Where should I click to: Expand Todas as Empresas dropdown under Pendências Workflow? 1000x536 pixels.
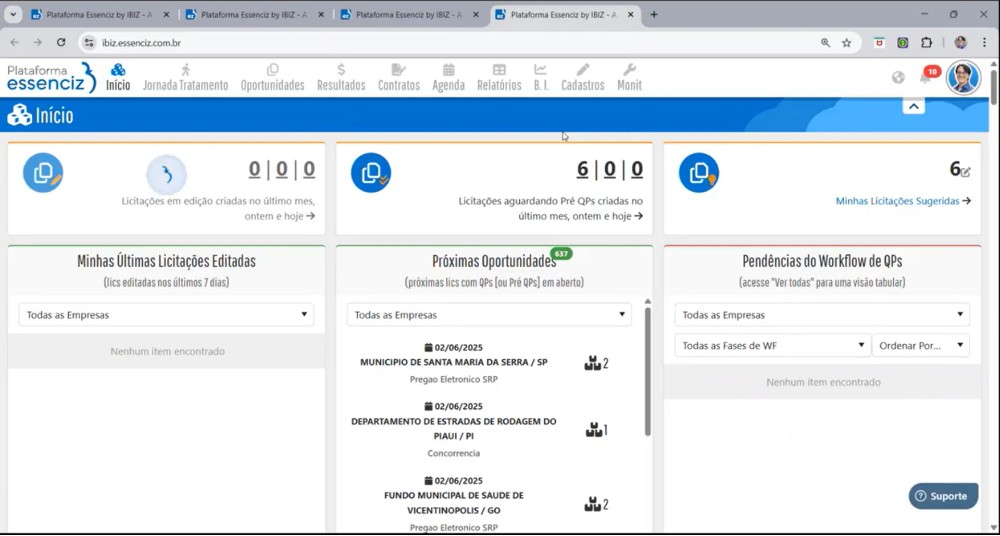[822, 315]
